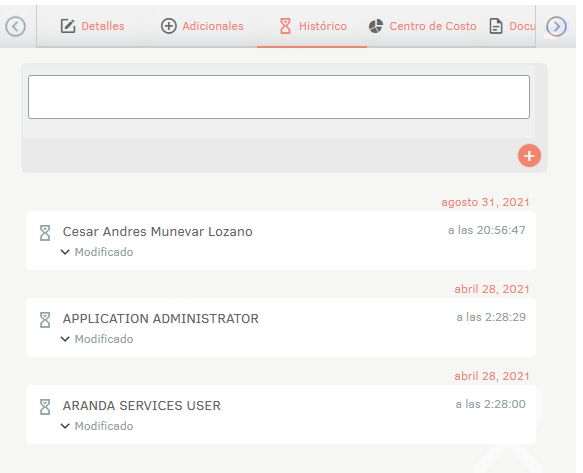Click the Histórico hourglass tab icon
This screenshot has width=583, height=473.
click(285, 26)
